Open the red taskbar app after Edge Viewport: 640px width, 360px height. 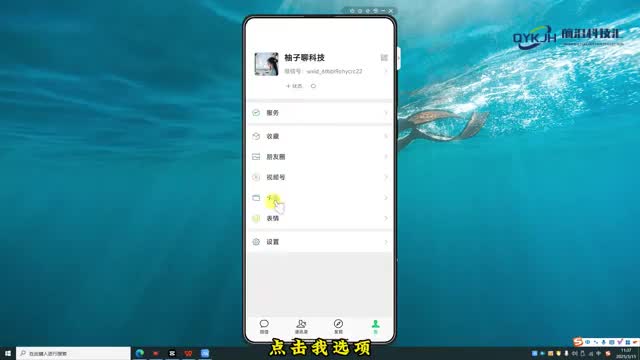click(156, 353)
